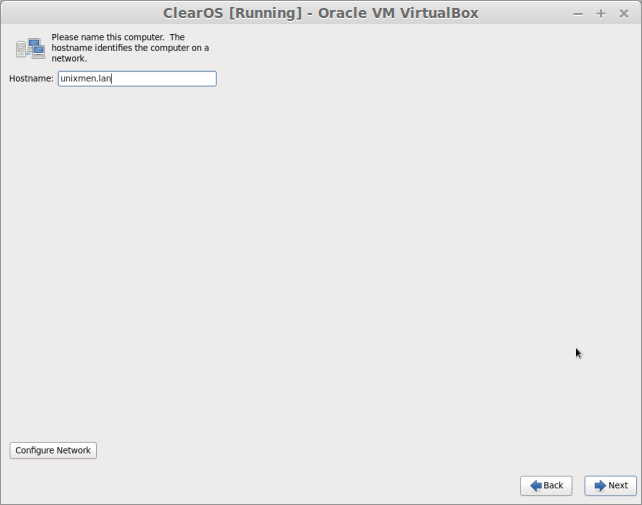Maximize the VirtualBox window using plus icon
The width and height of the screenshot is (642, 505).
pos(601,14)
